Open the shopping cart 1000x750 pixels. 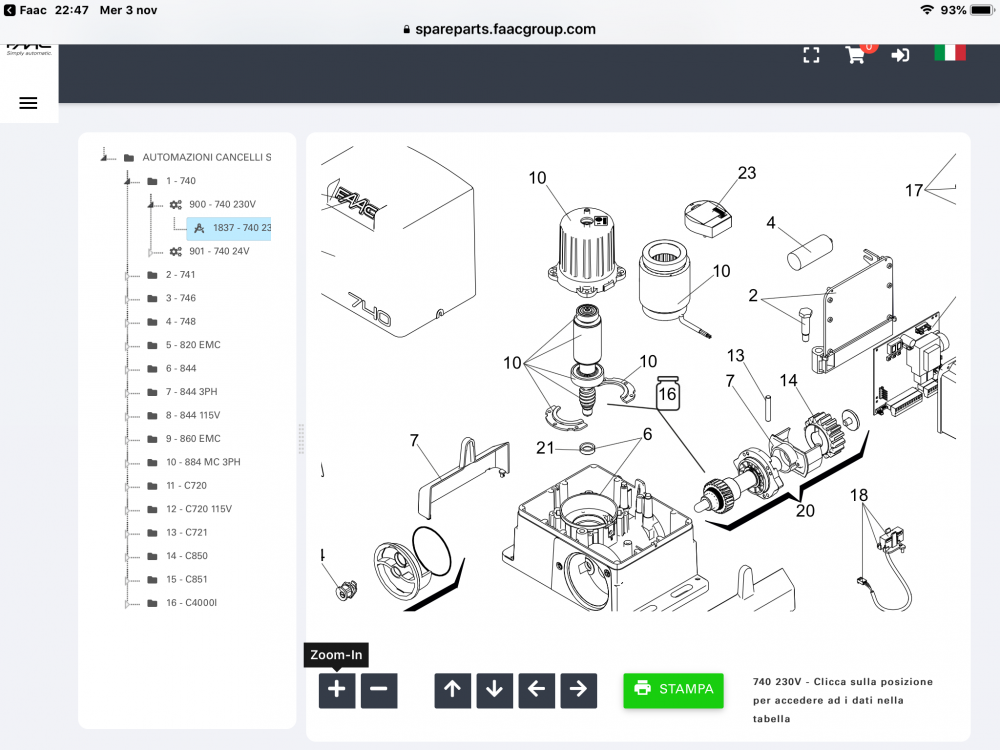pos(855,55)
